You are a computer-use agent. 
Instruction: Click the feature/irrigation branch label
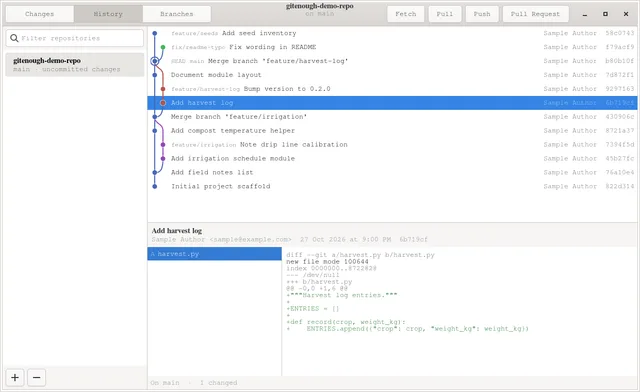point(203,145)
